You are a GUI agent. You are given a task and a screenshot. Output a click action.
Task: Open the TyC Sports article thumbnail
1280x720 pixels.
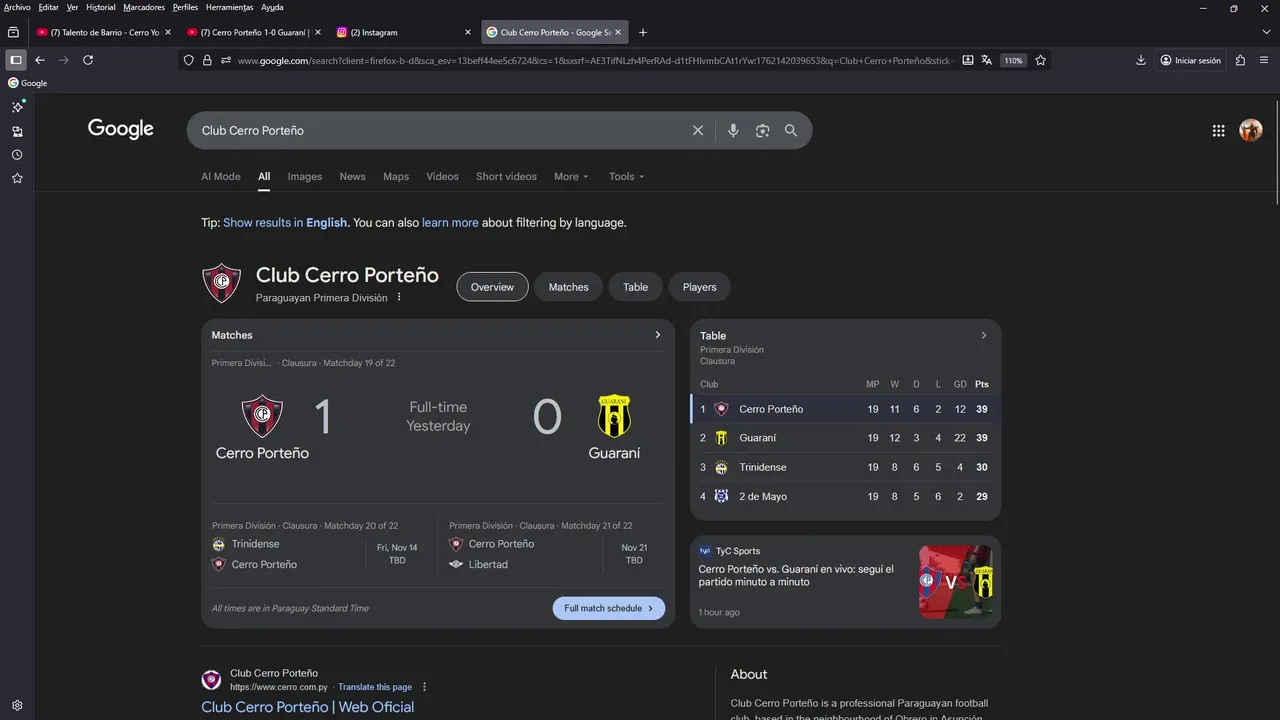tap(956, 581)
